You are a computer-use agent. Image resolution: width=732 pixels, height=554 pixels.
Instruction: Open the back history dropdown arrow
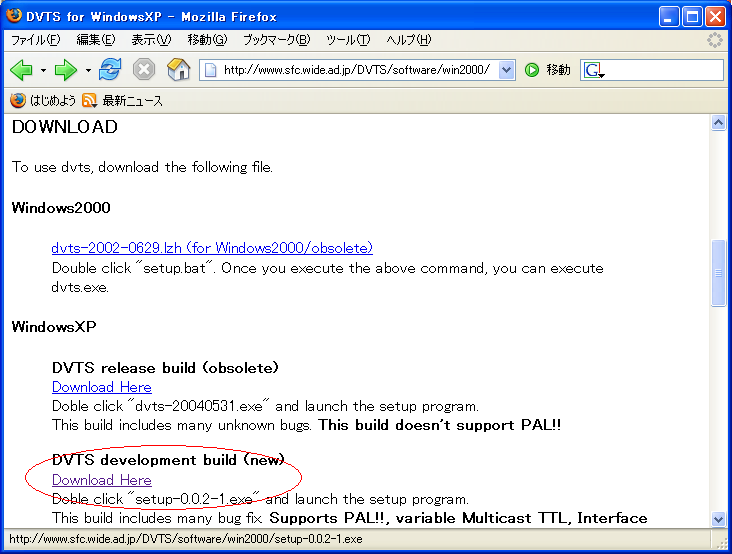click(x=43, y=71)
